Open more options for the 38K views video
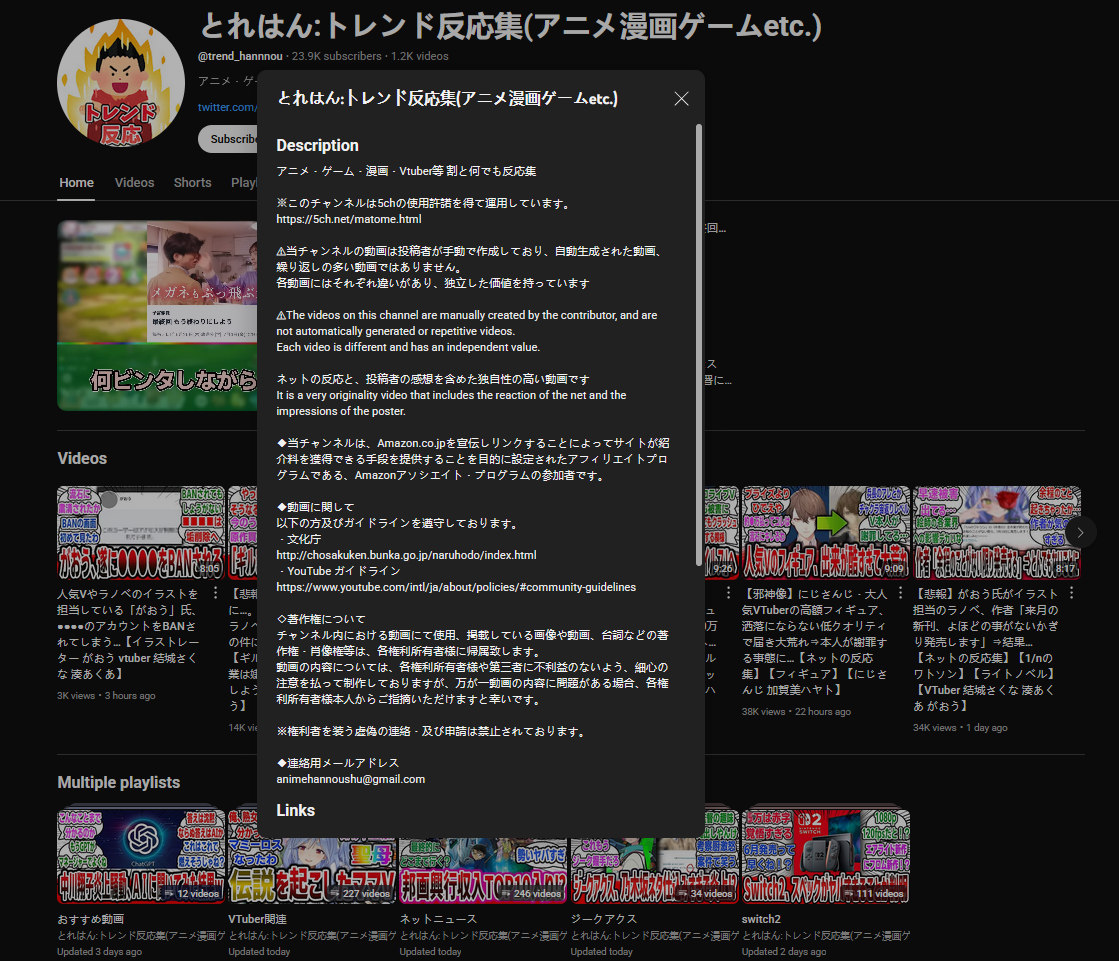The width and height of the screenshot is (1119, 961). pos(900,593)
